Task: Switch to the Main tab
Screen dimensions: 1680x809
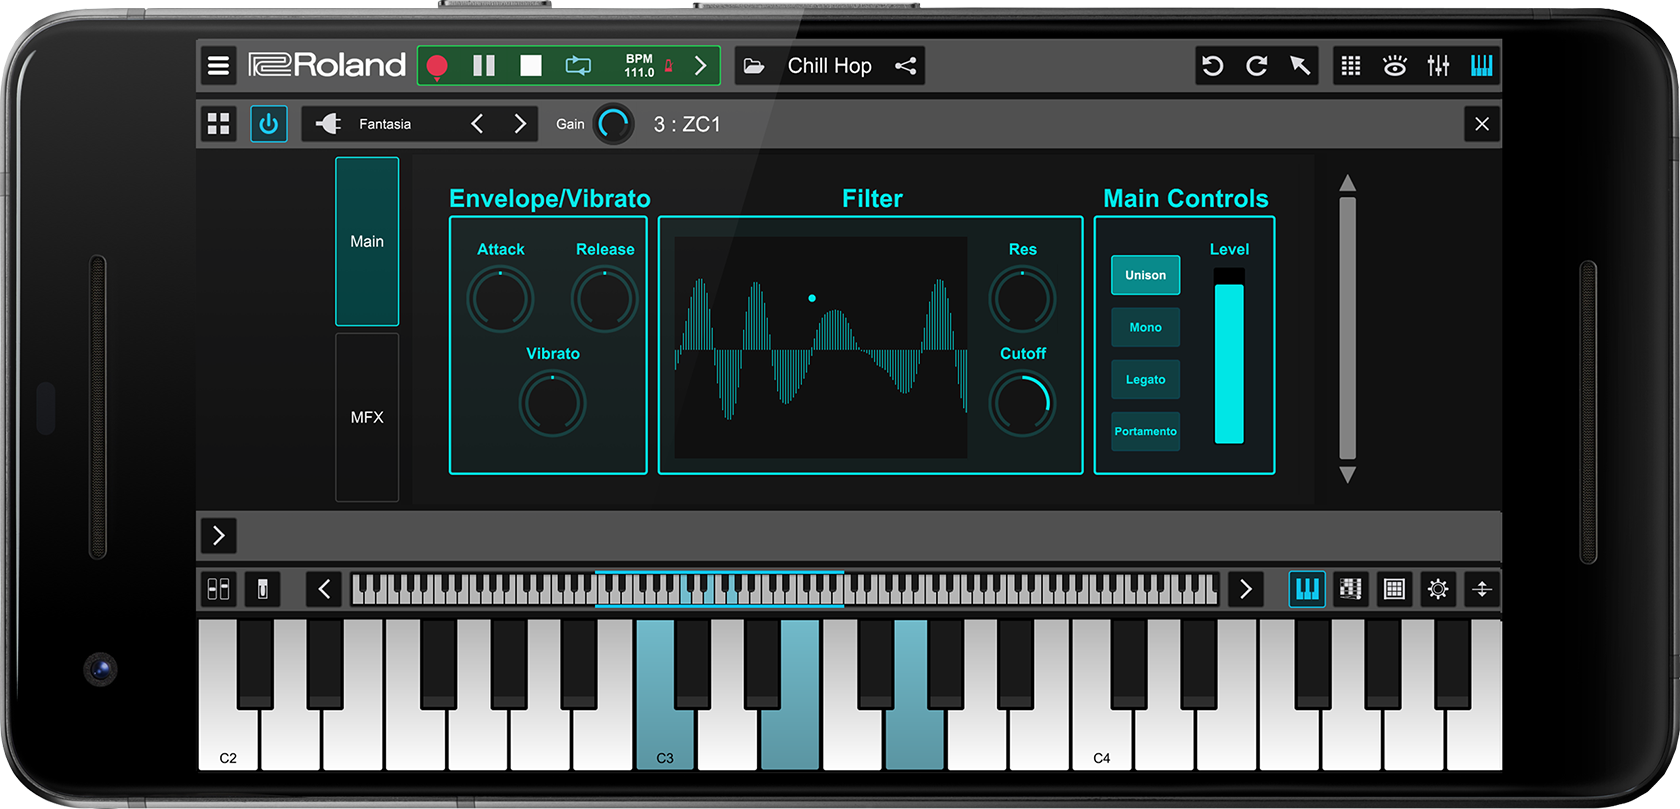Action: coord(367,241)
